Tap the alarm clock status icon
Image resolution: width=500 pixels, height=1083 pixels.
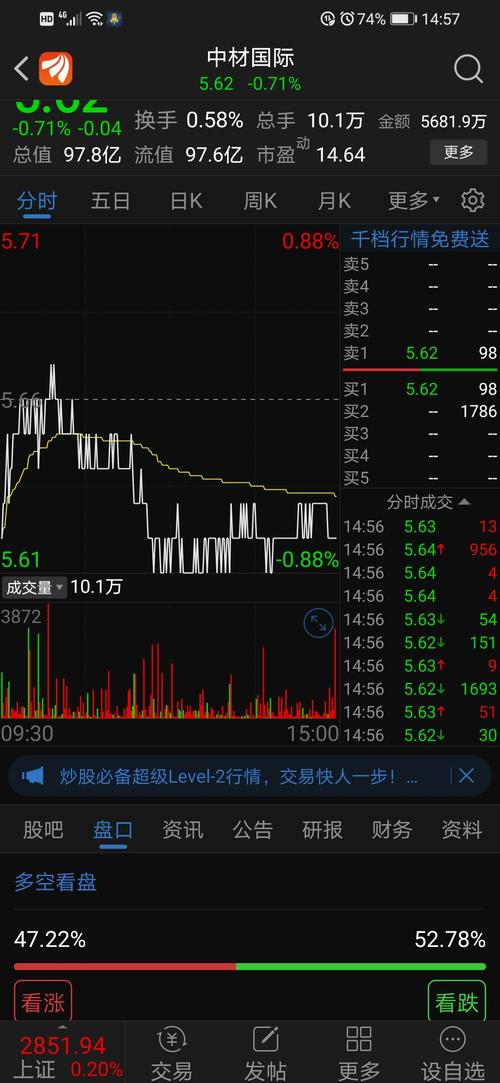coord(347,19)
